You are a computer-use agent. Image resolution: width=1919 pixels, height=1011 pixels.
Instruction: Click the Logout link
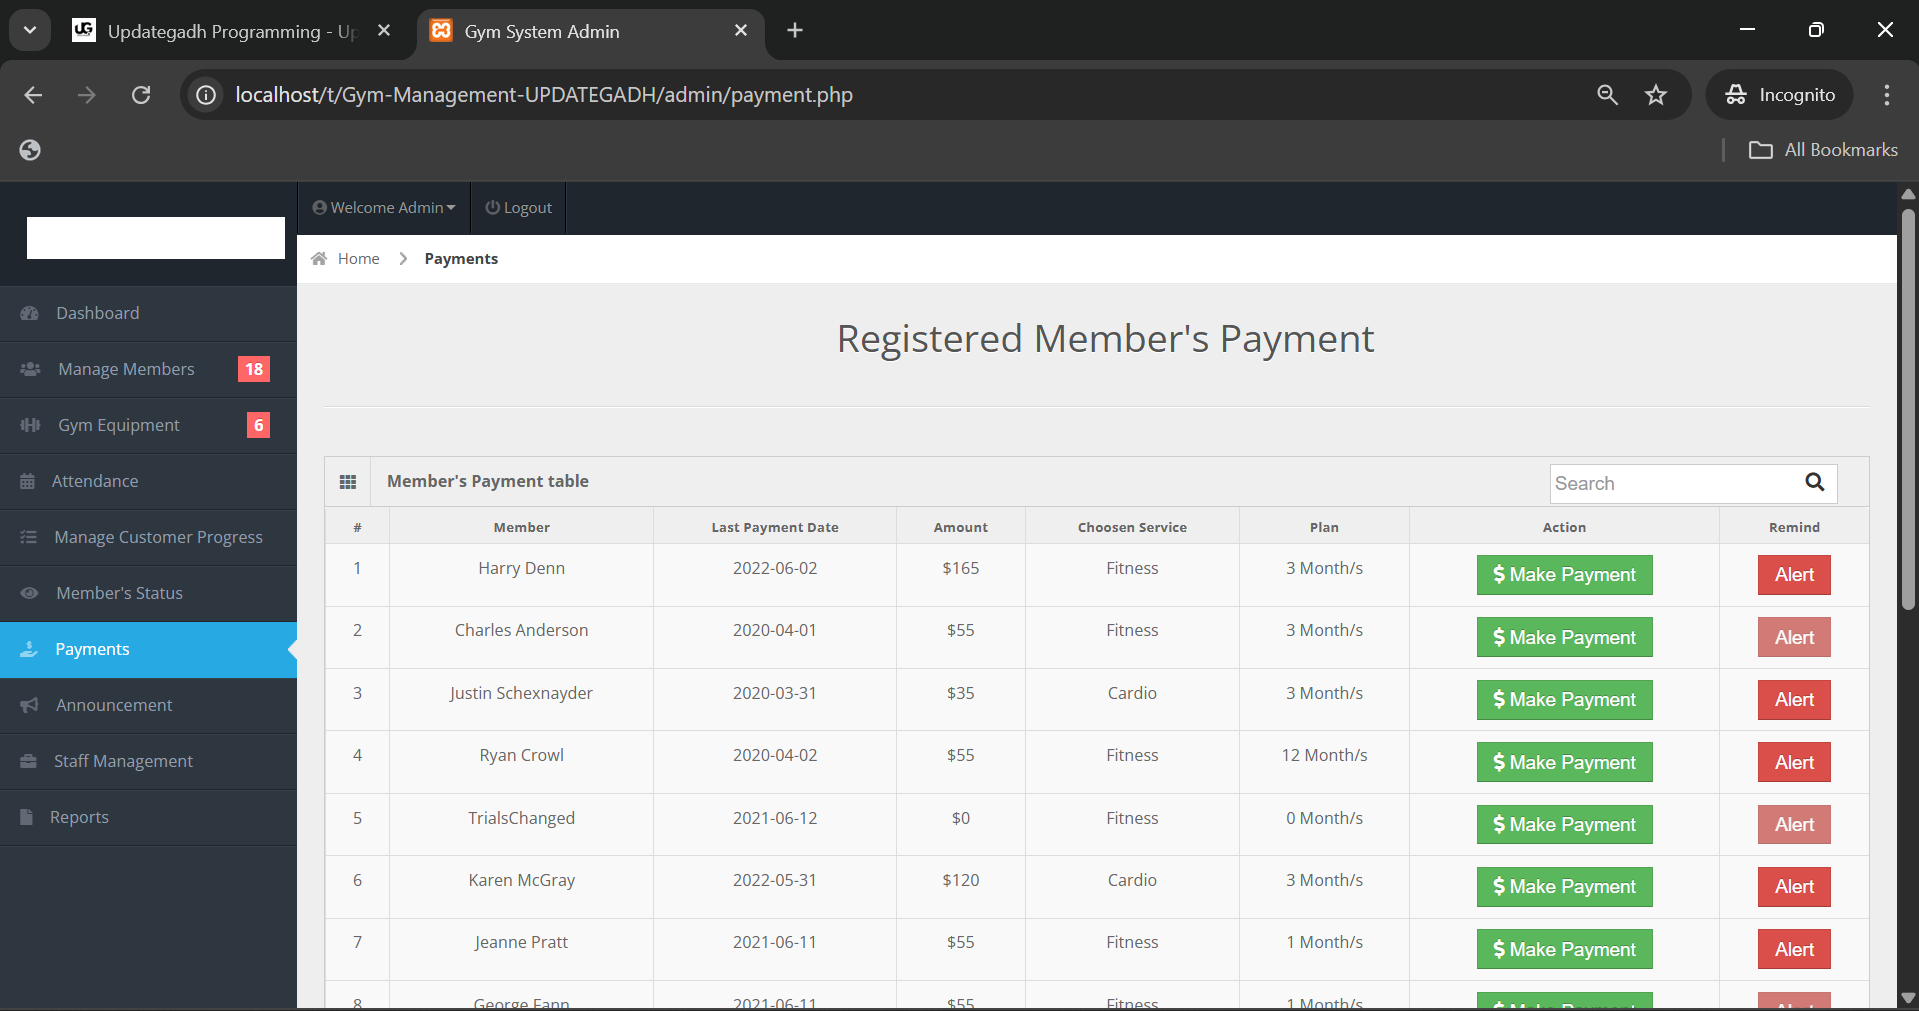coord(519,208)
